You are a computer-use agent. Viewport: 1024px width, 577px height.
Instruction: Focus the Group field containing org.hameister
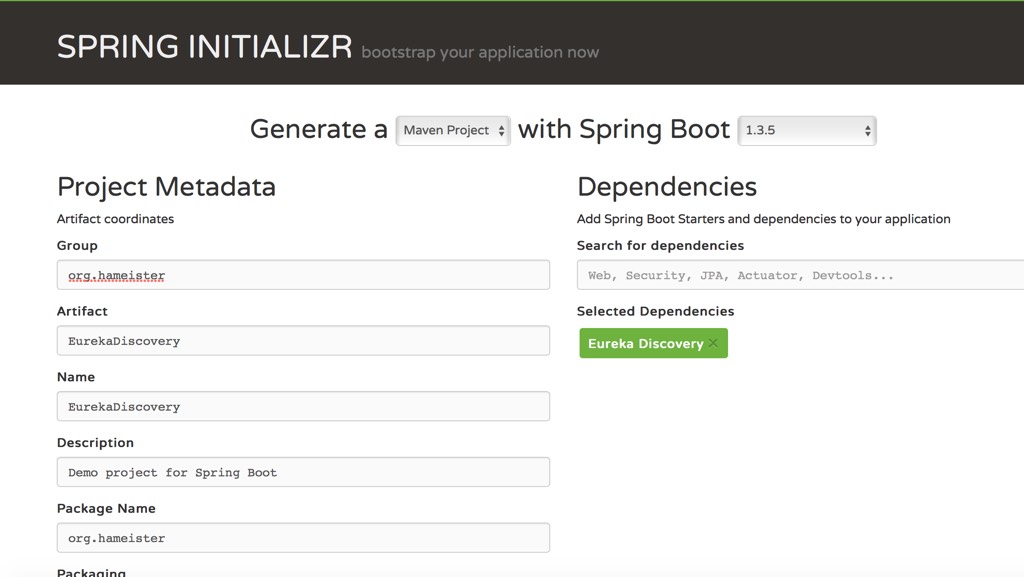click(x=303, y=275)
